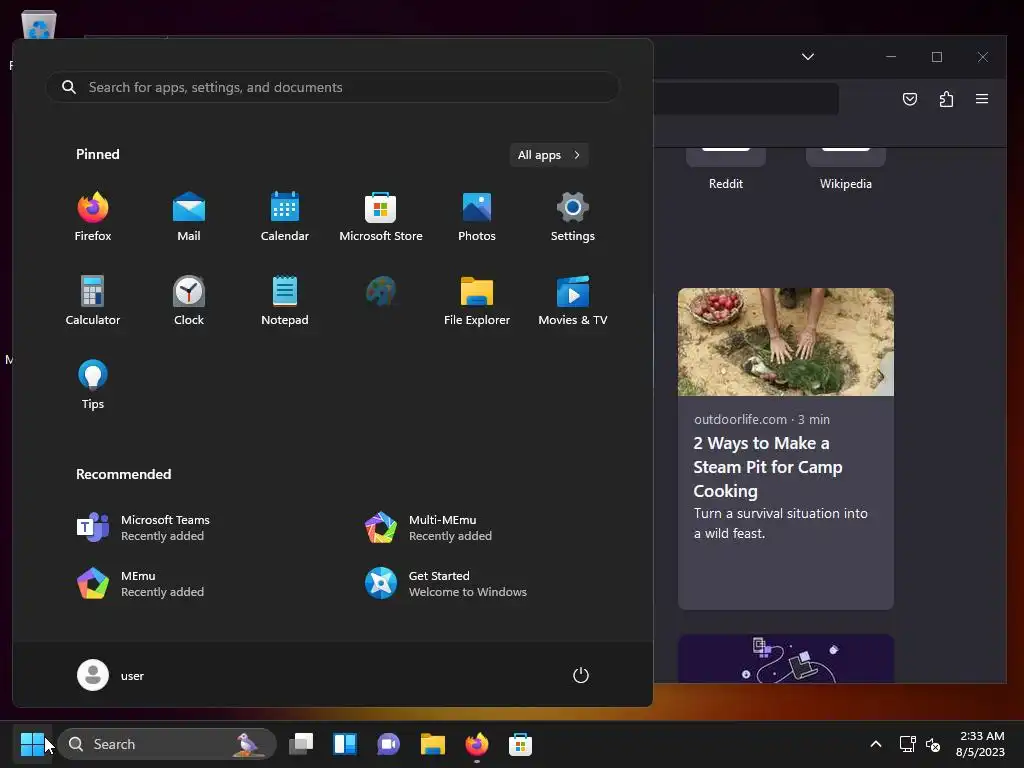The image size is (1024, 768).
Task: Click the power button in Start menu
Action: [581, 675]
